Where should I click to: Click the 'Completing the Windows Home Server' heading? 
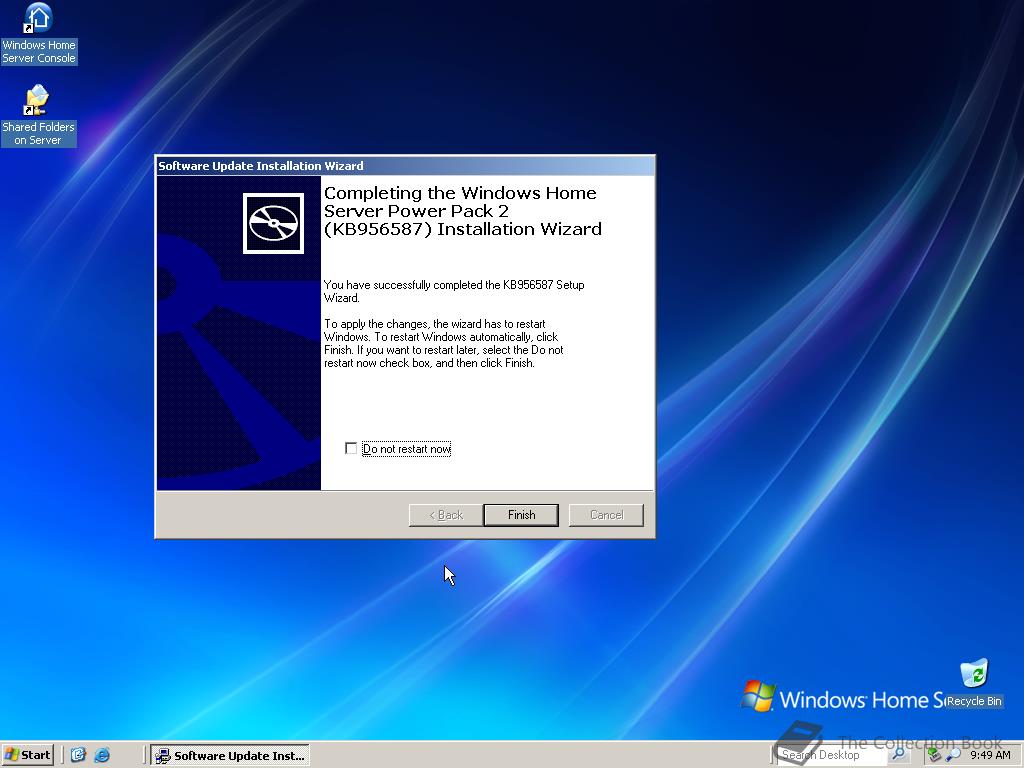463,211
